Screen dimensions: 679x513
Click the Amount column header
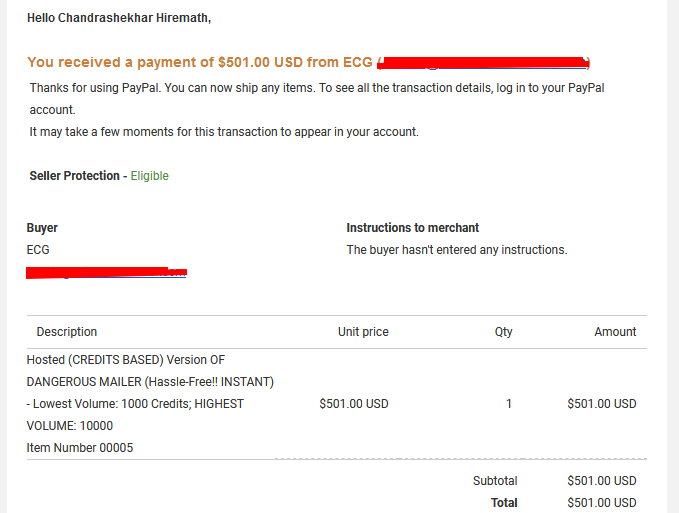(615, 332)
